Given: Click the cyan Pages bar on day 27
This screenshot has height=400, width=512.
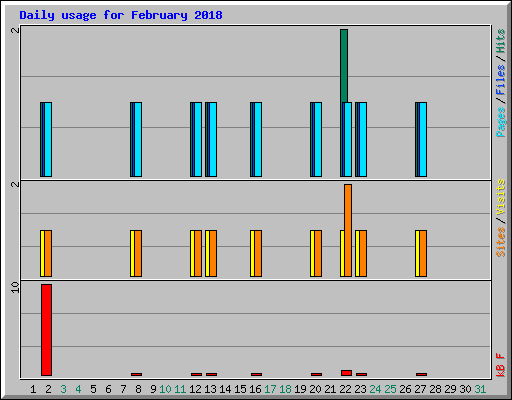Looking at the screenshot, I should [423, 139].
